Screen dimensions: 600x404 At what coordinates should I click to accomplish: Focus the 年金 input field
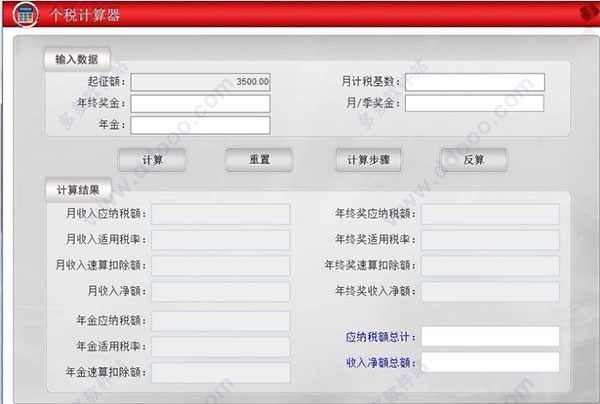(200, 125)
